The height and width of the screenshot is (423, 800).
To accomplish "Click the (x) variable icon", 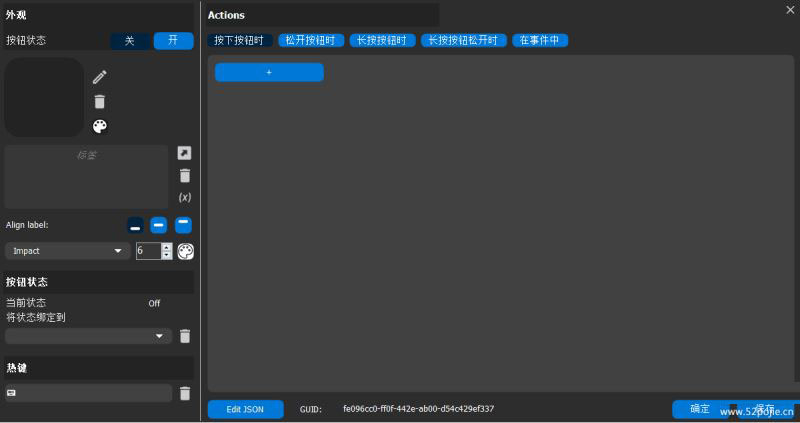I will (x=185, y=198).
